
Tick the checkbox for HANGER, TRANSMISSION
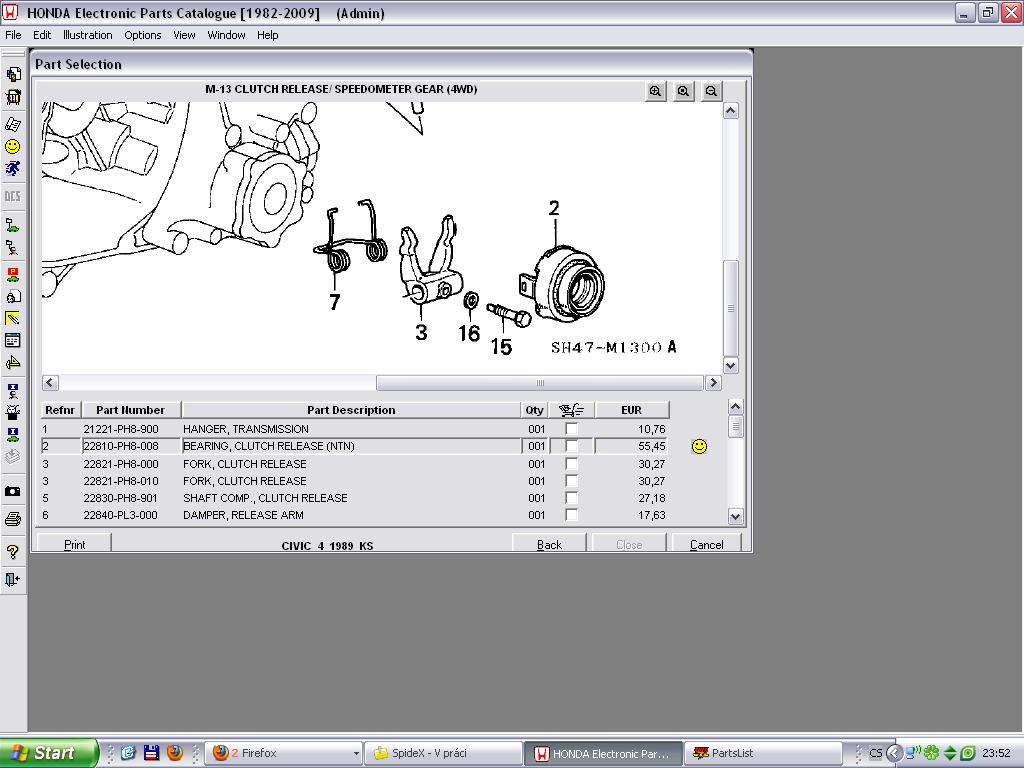(571, 429)
